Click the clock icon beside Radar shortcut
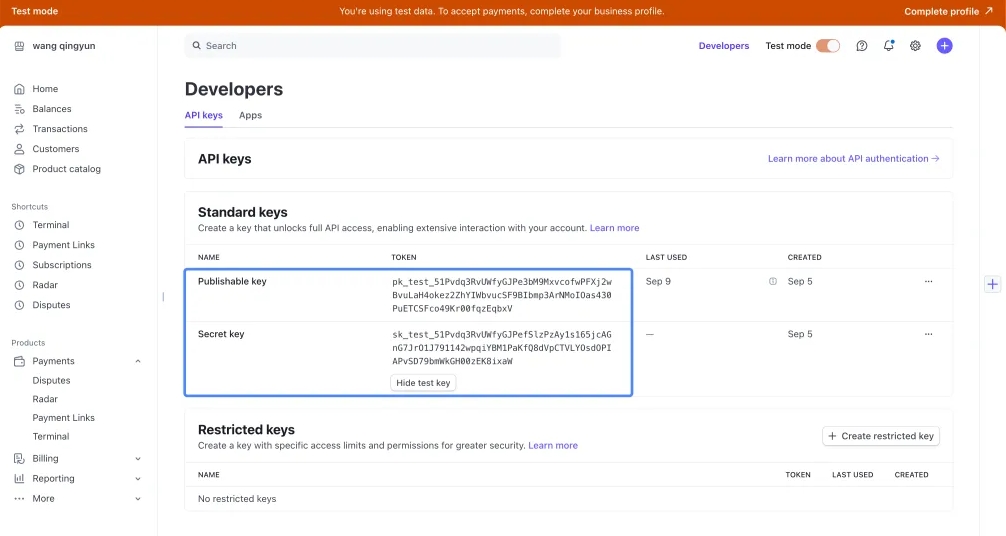The width and height of the screenshot is (1006, 536). [x=19, y=285]
